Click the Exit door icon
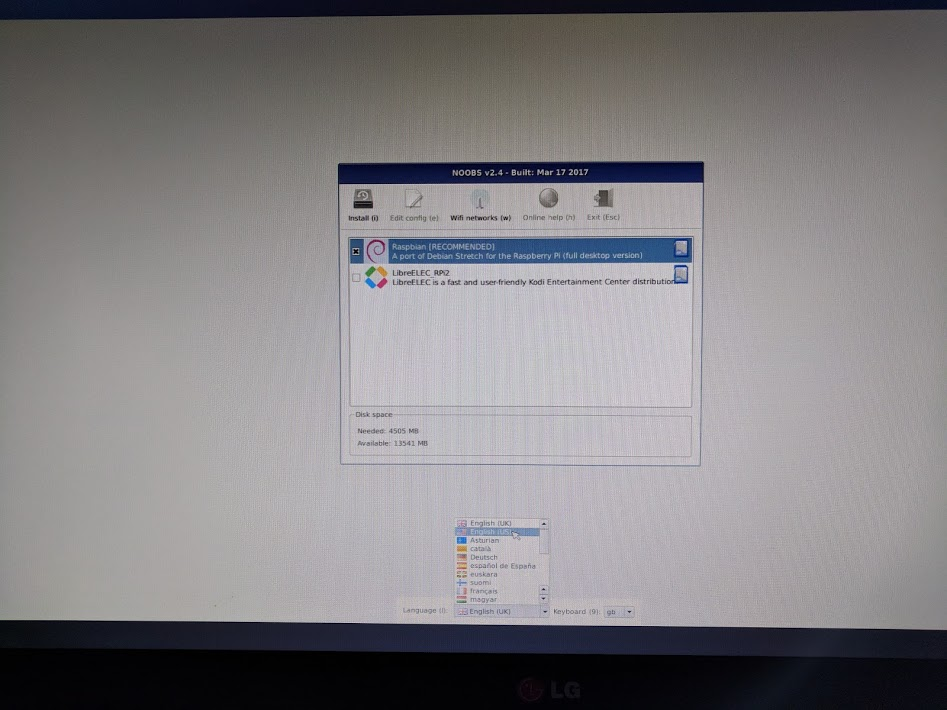Viewport: 947px width, 710px height. [603, 200]
